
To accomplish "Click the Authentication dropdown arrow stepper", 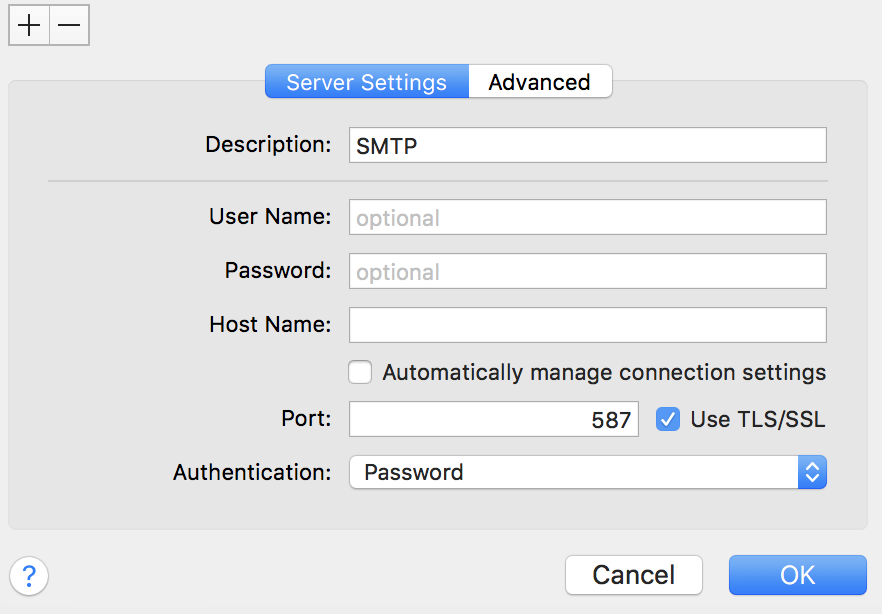I will pyautogui.click(x=812, y=472).
